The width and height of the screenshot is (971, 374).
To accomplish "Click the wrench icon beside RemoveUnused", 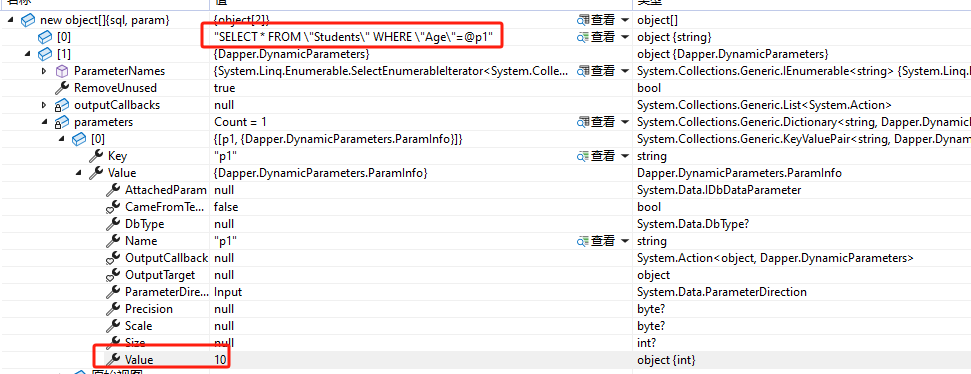I will click(62, 88).
